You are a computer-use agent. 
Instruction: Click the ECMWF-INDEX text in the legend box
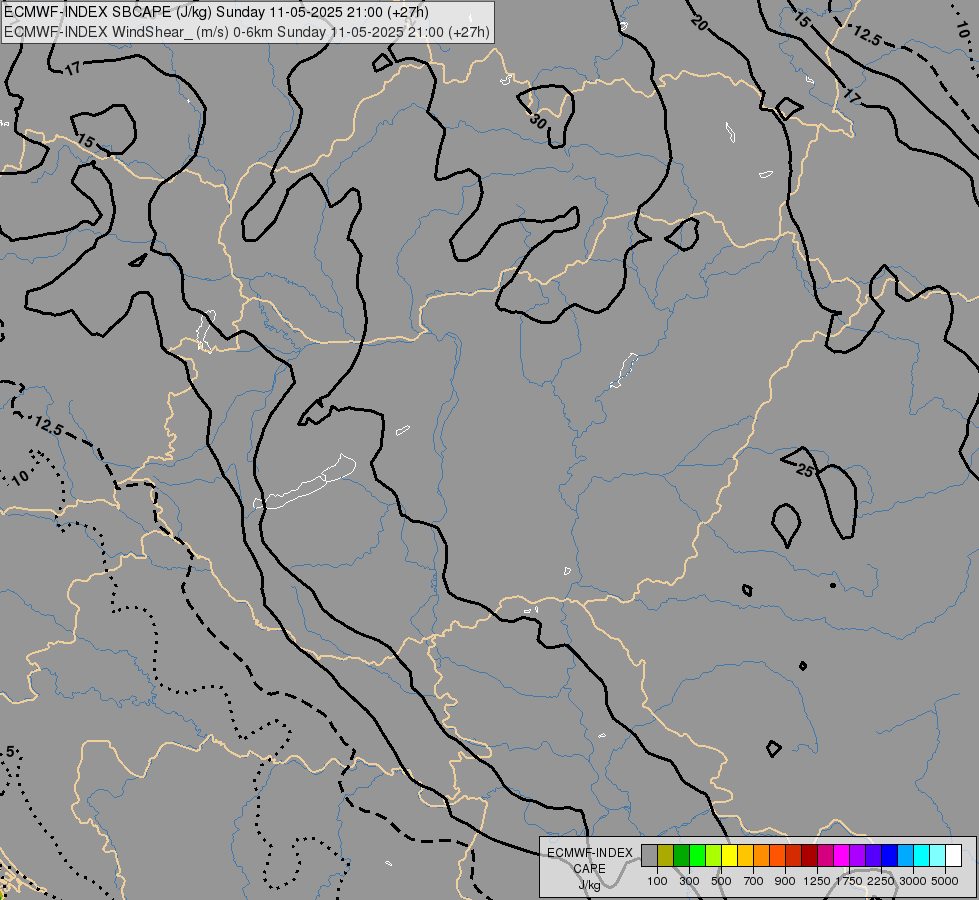pyautogui.click(x=590, y=853)
